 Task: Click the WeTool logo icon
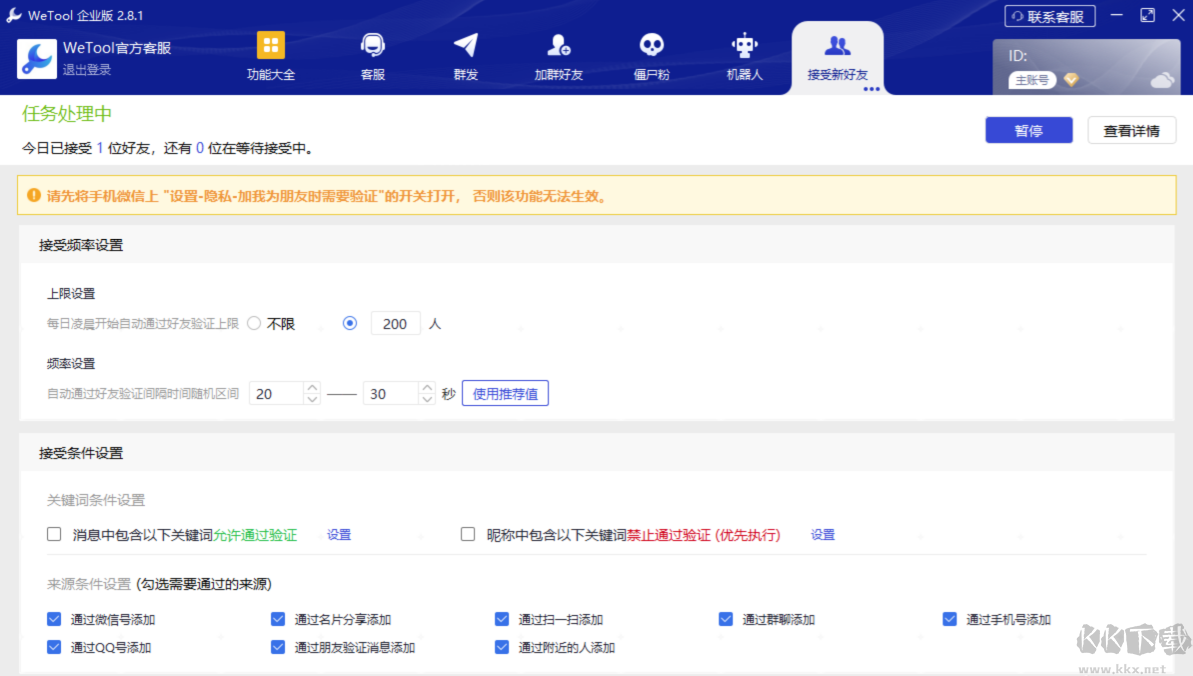pyautogui.click(x=37, y=60)
